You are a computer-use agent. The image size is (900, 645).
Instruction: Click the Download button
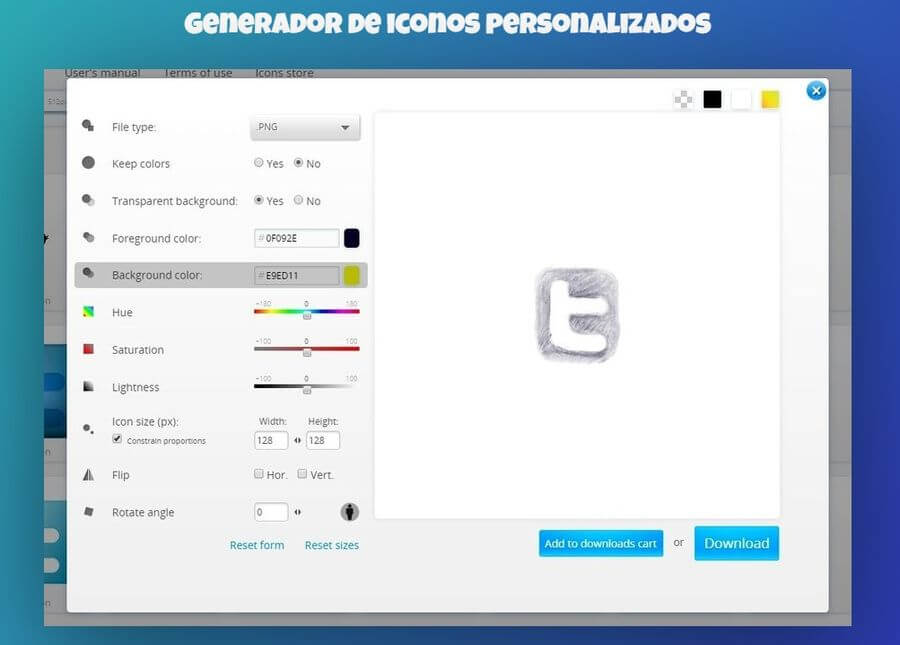point(736,543)
